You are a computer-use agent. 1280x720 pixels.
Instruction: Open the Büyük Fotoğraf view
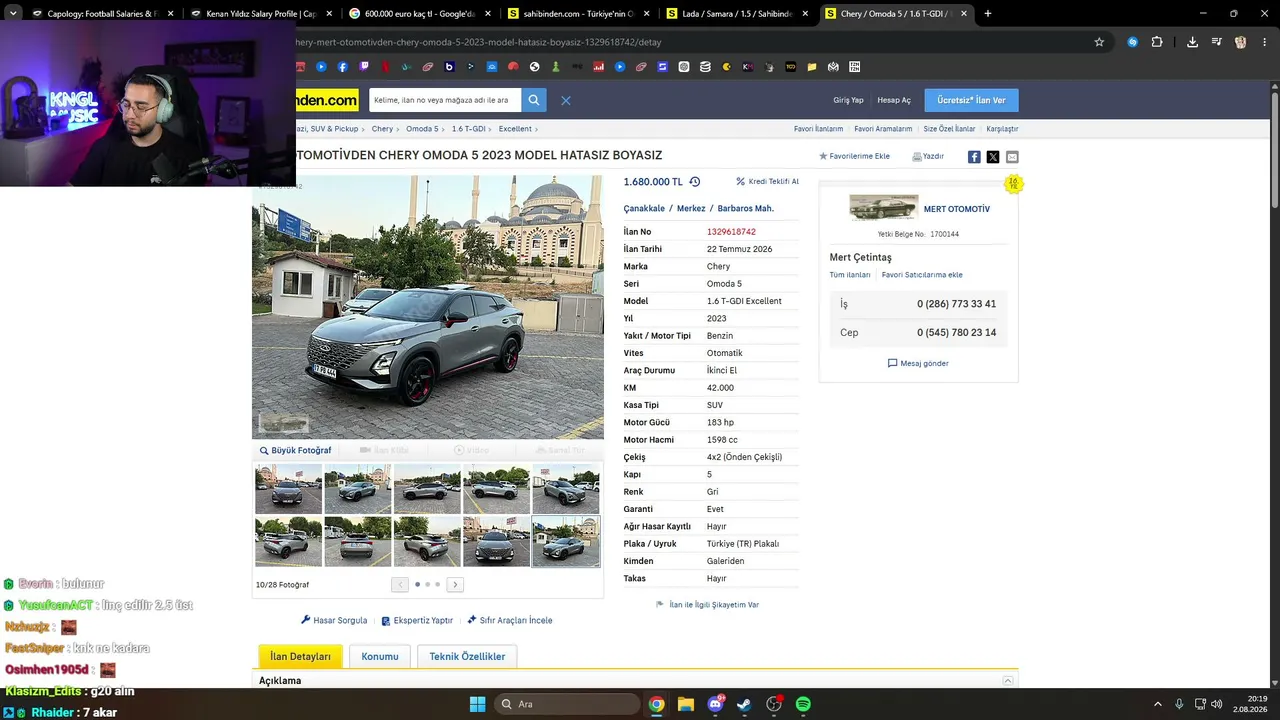click(295, 450)
